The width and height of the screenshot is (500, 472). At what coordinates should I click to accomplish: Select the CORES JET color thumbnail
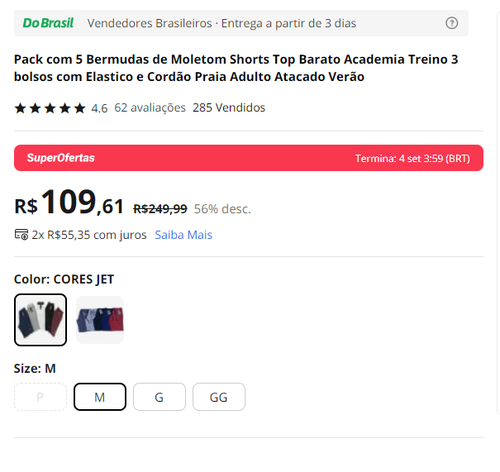pos(40,320)
